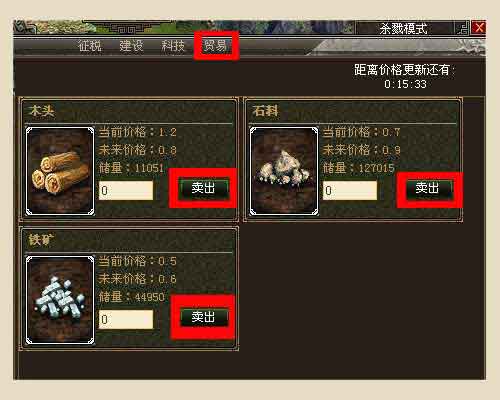Click the 石料 panel header
Viewport: 500px width, 400px height.
265,111
